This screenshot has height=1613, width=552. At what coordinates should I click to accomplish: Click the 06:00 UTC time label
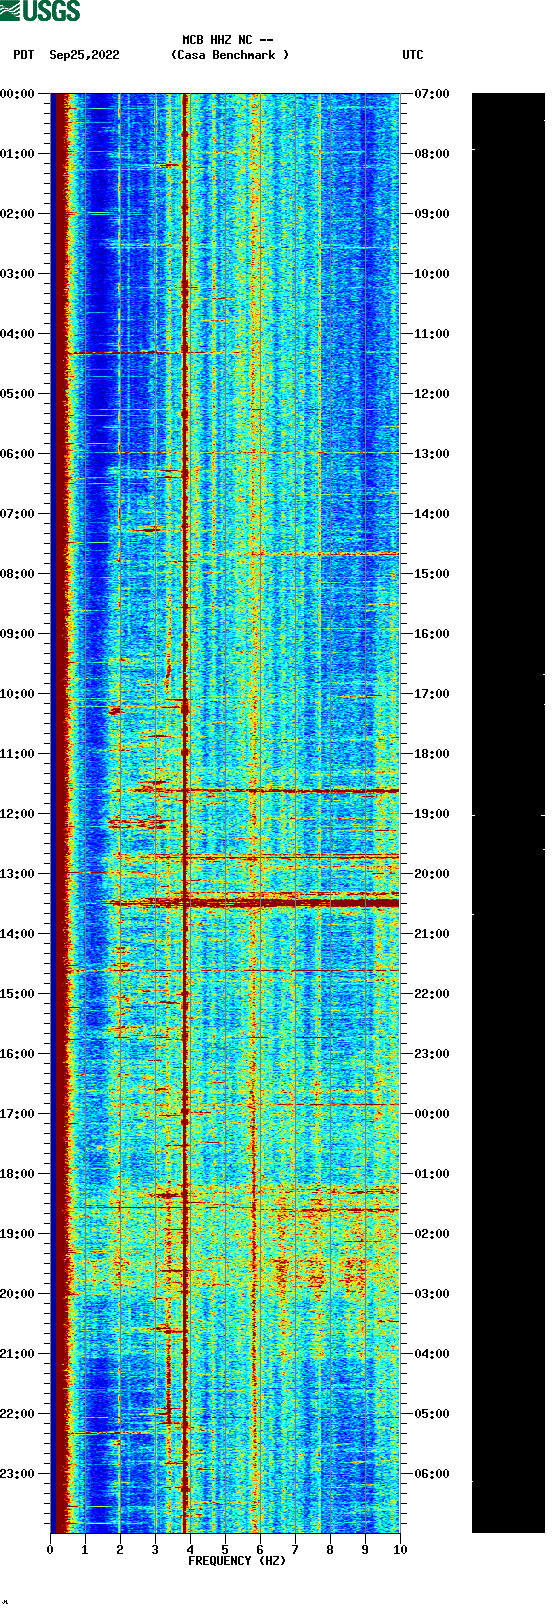point(432,1474)
